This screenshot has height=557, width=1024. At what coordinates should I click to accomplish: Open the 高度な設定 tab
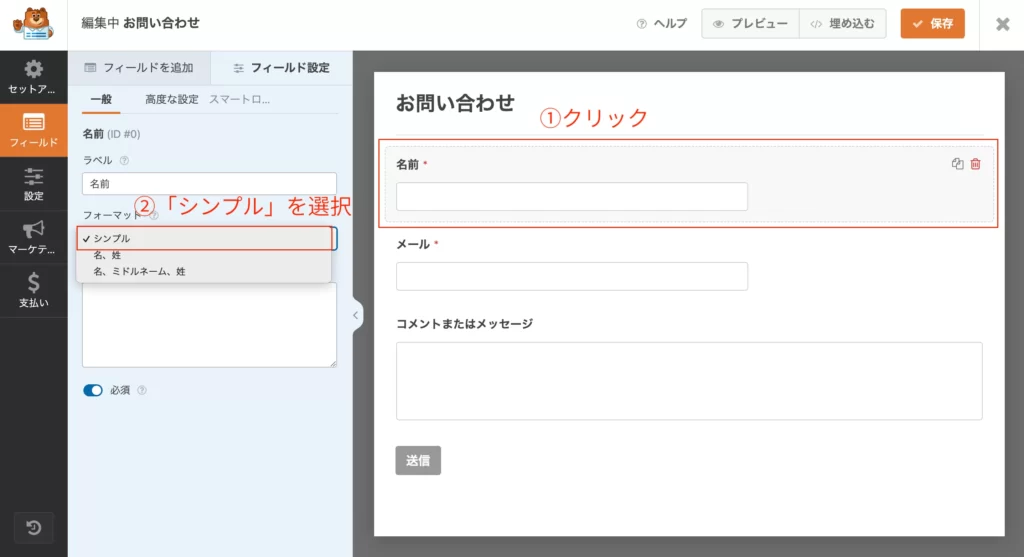tap(171, 99)
